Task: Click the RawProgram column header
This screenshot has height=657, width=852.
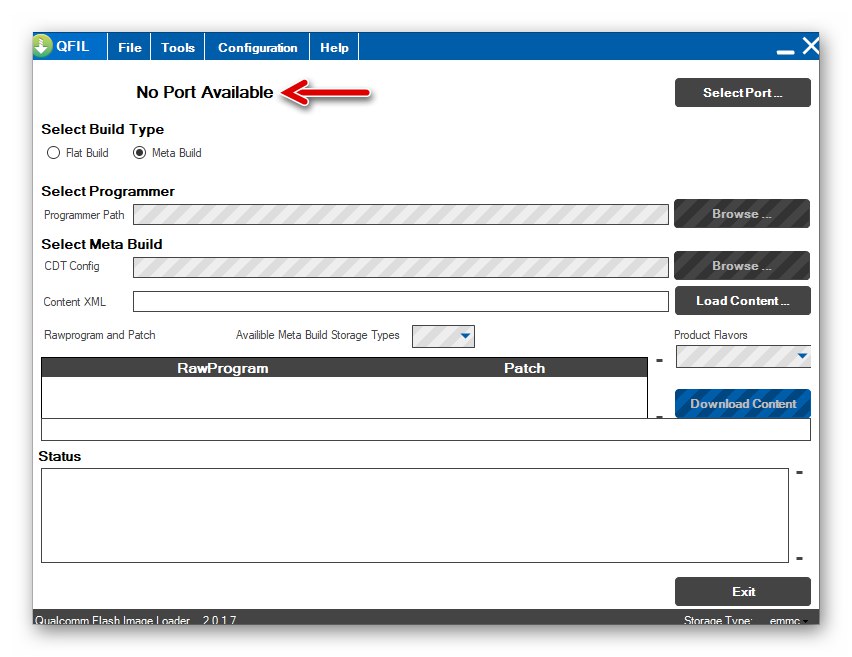Action: pos(223,368)
